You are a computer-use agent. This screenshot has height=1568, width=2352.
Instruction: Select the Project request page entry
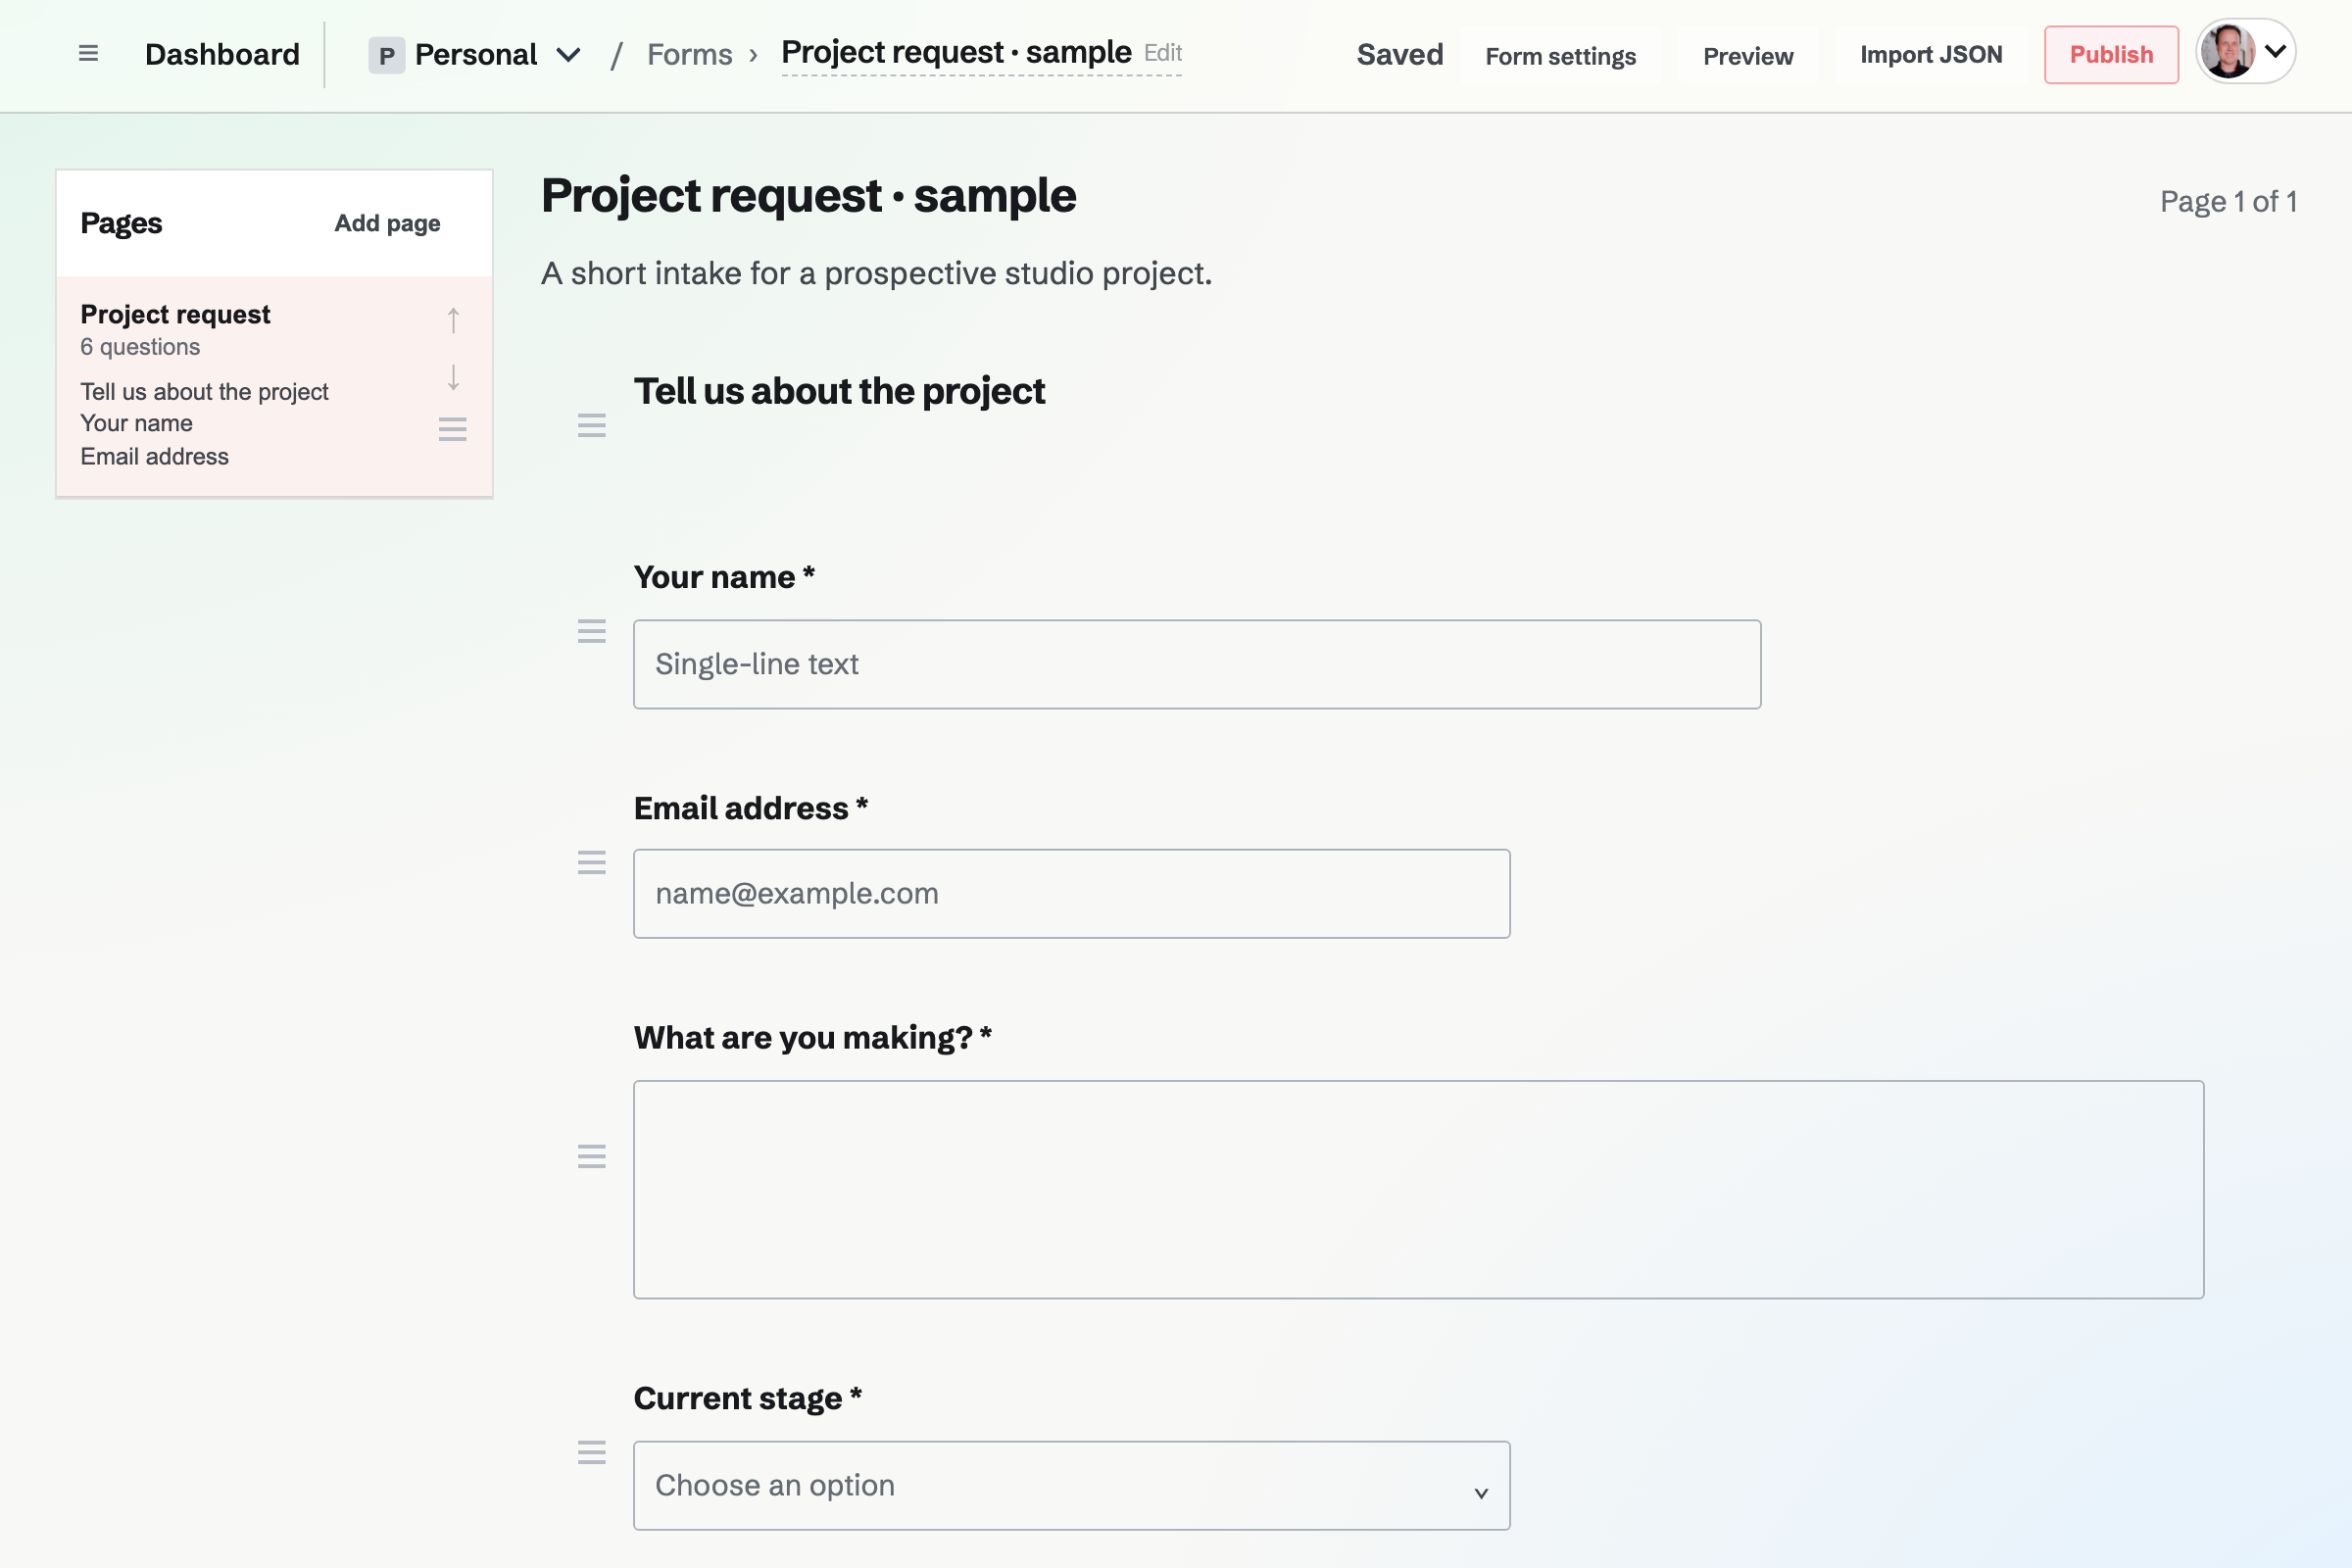click(274, 386)
